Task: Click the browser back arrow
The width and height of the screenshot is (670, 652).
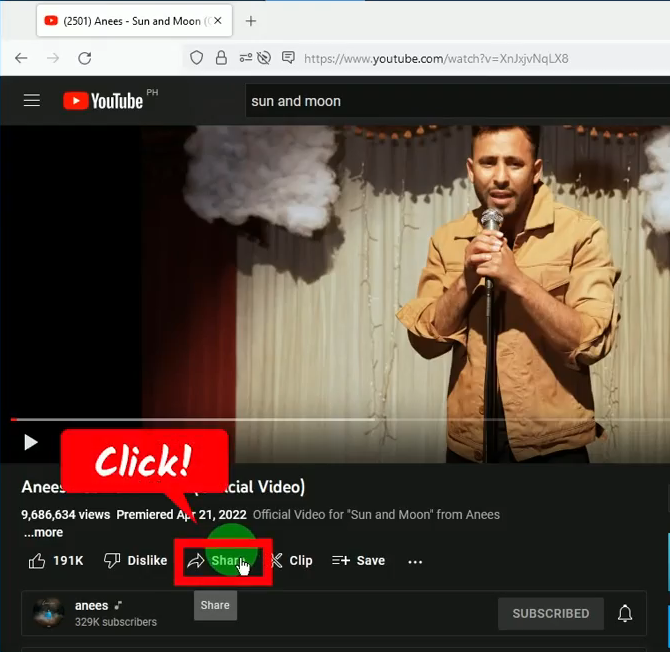Action: tap(21, 58)
